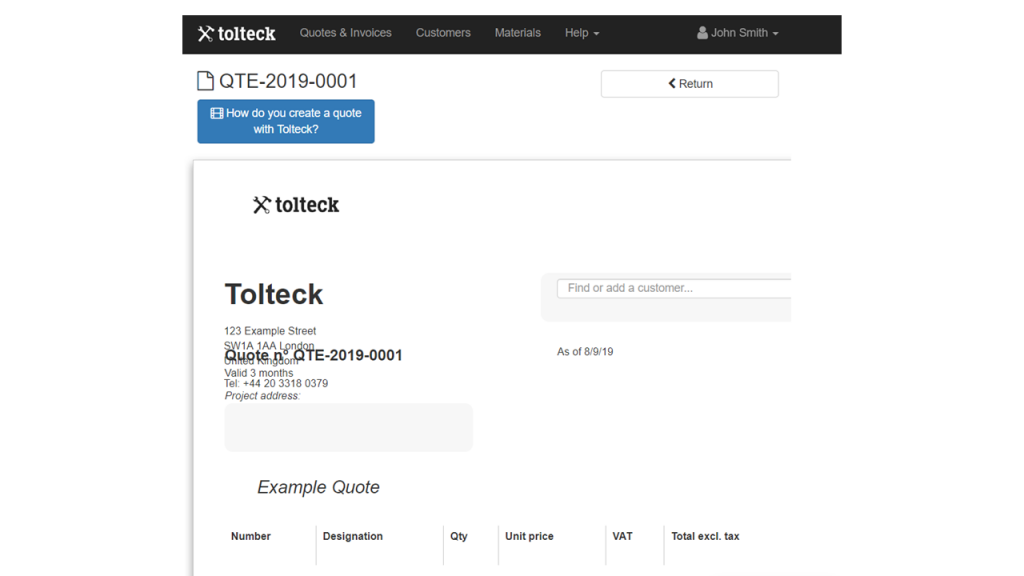1024x576 pixels.
Task: Edit the 'Example Quote' title
Action: (x=318, y=487)
